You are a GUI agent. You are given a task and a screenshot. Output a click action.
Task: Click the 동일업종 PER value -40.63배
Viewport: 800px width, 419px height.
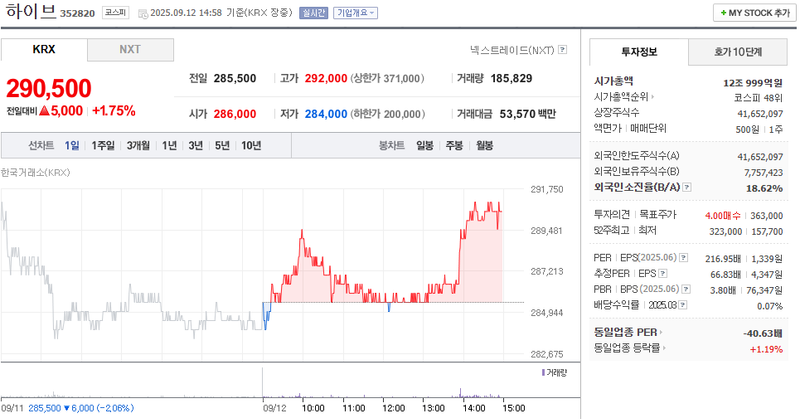pyautogui.click(x=763, y=333)
